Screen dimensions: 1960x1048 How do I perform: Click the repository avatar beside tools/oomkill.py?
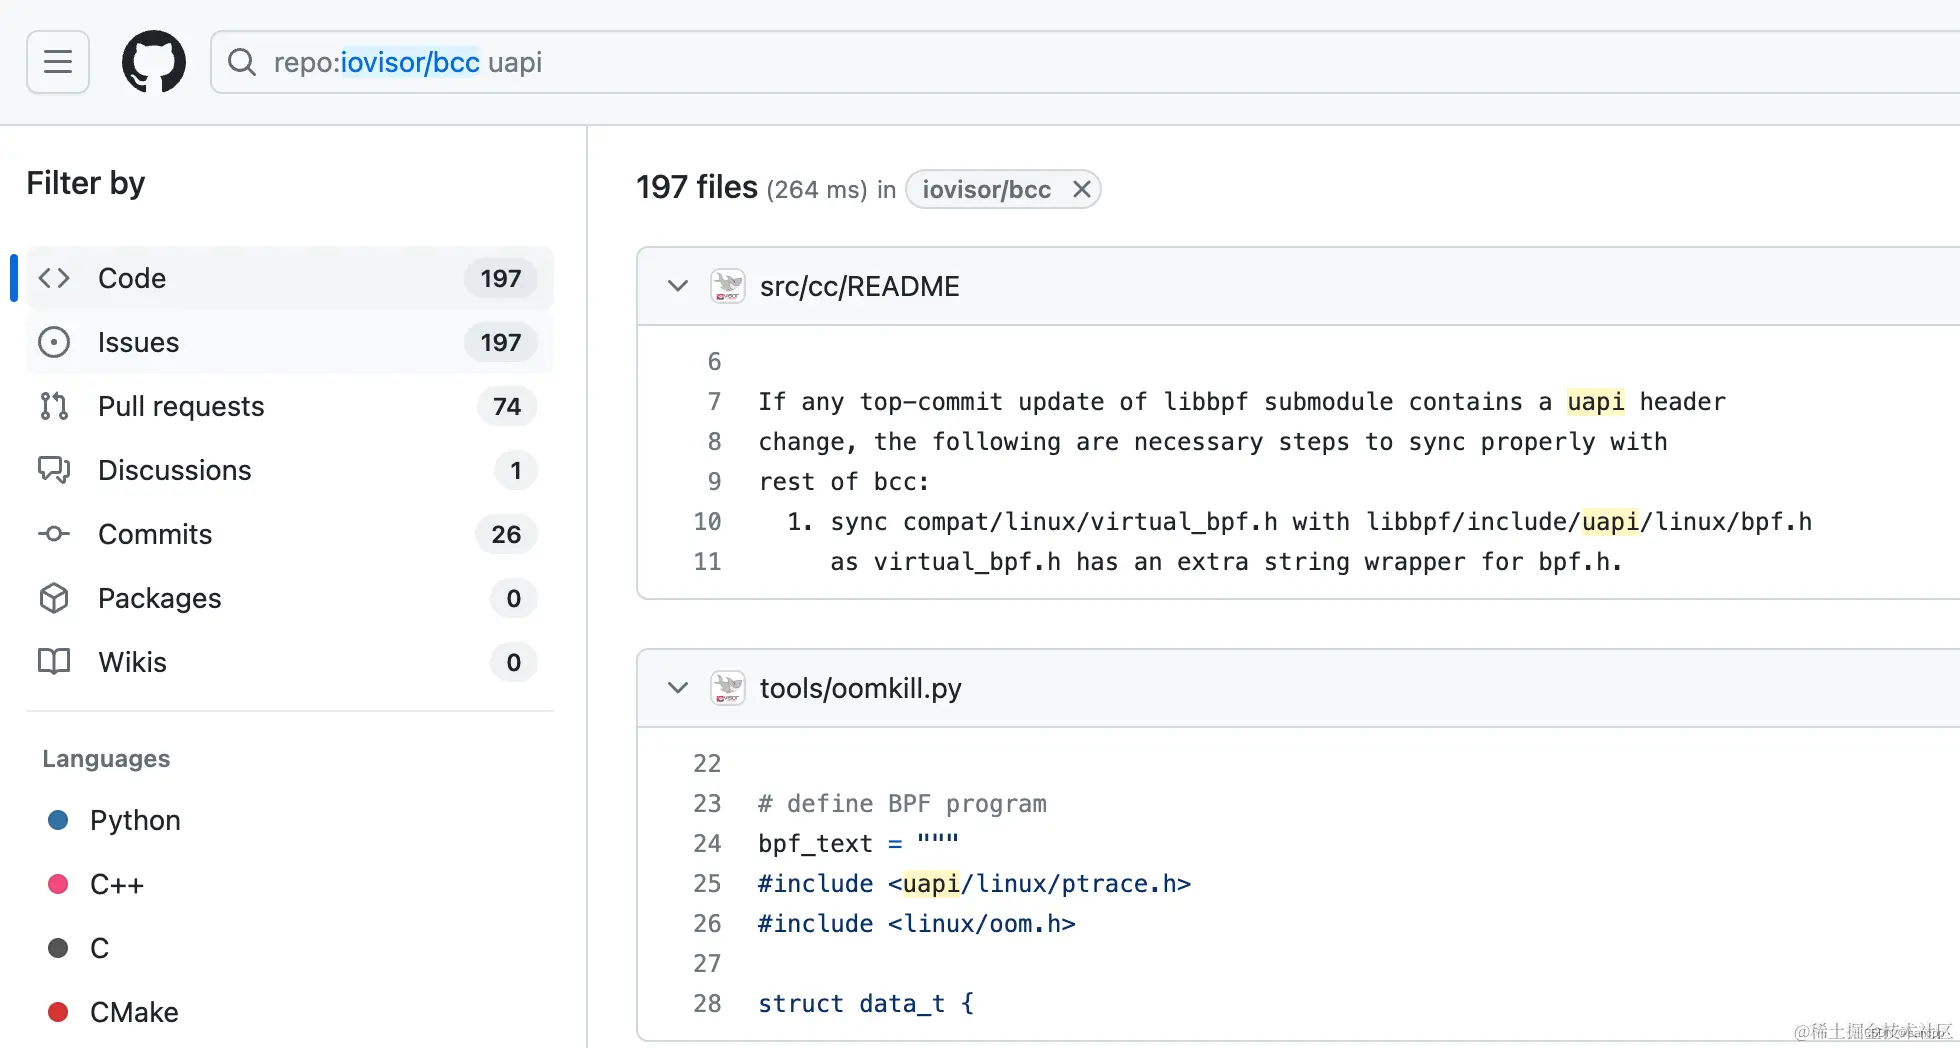pos(728,688)
